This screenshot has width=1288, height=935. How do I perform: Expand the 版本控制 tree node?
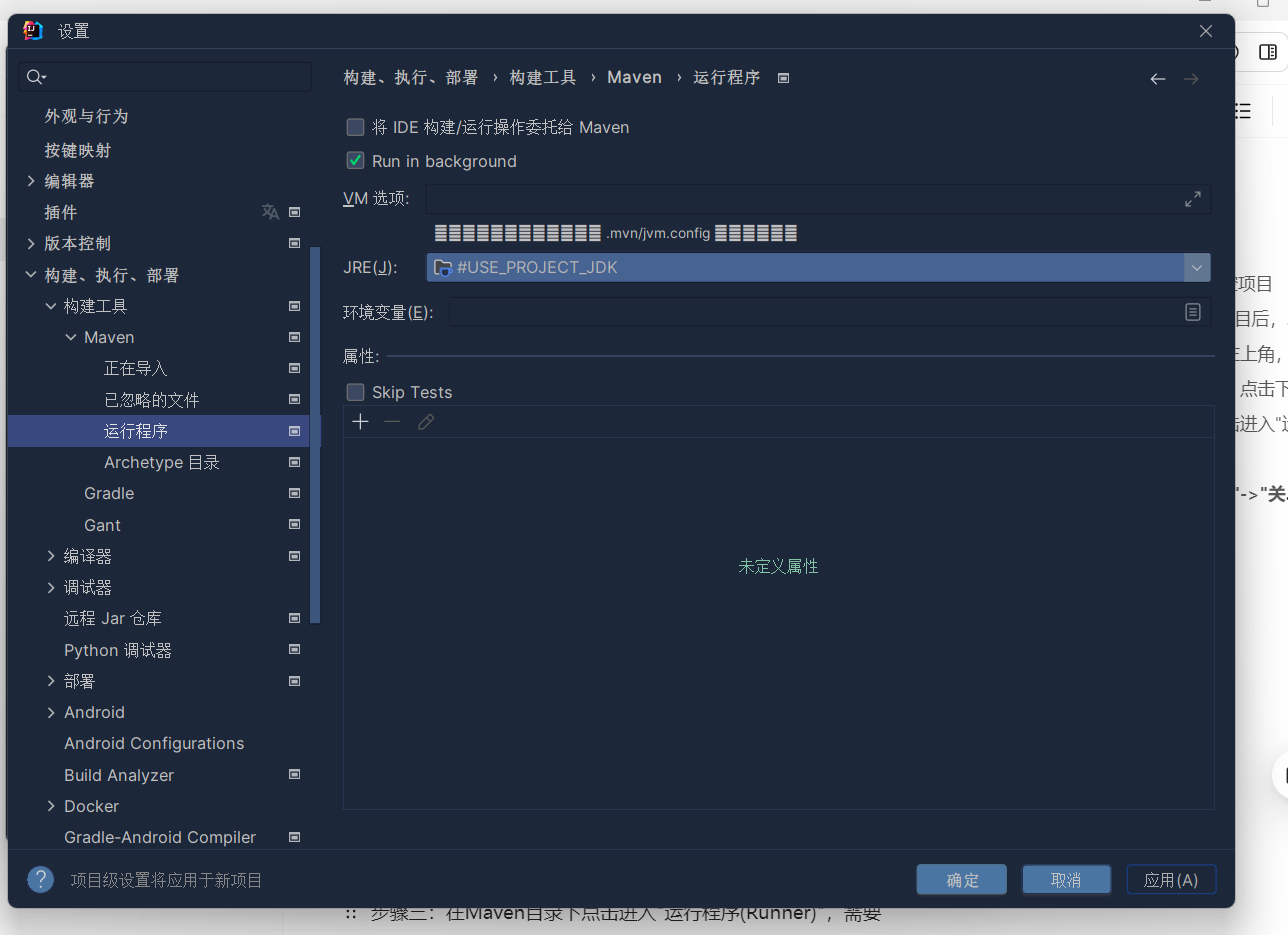(31, 243)
